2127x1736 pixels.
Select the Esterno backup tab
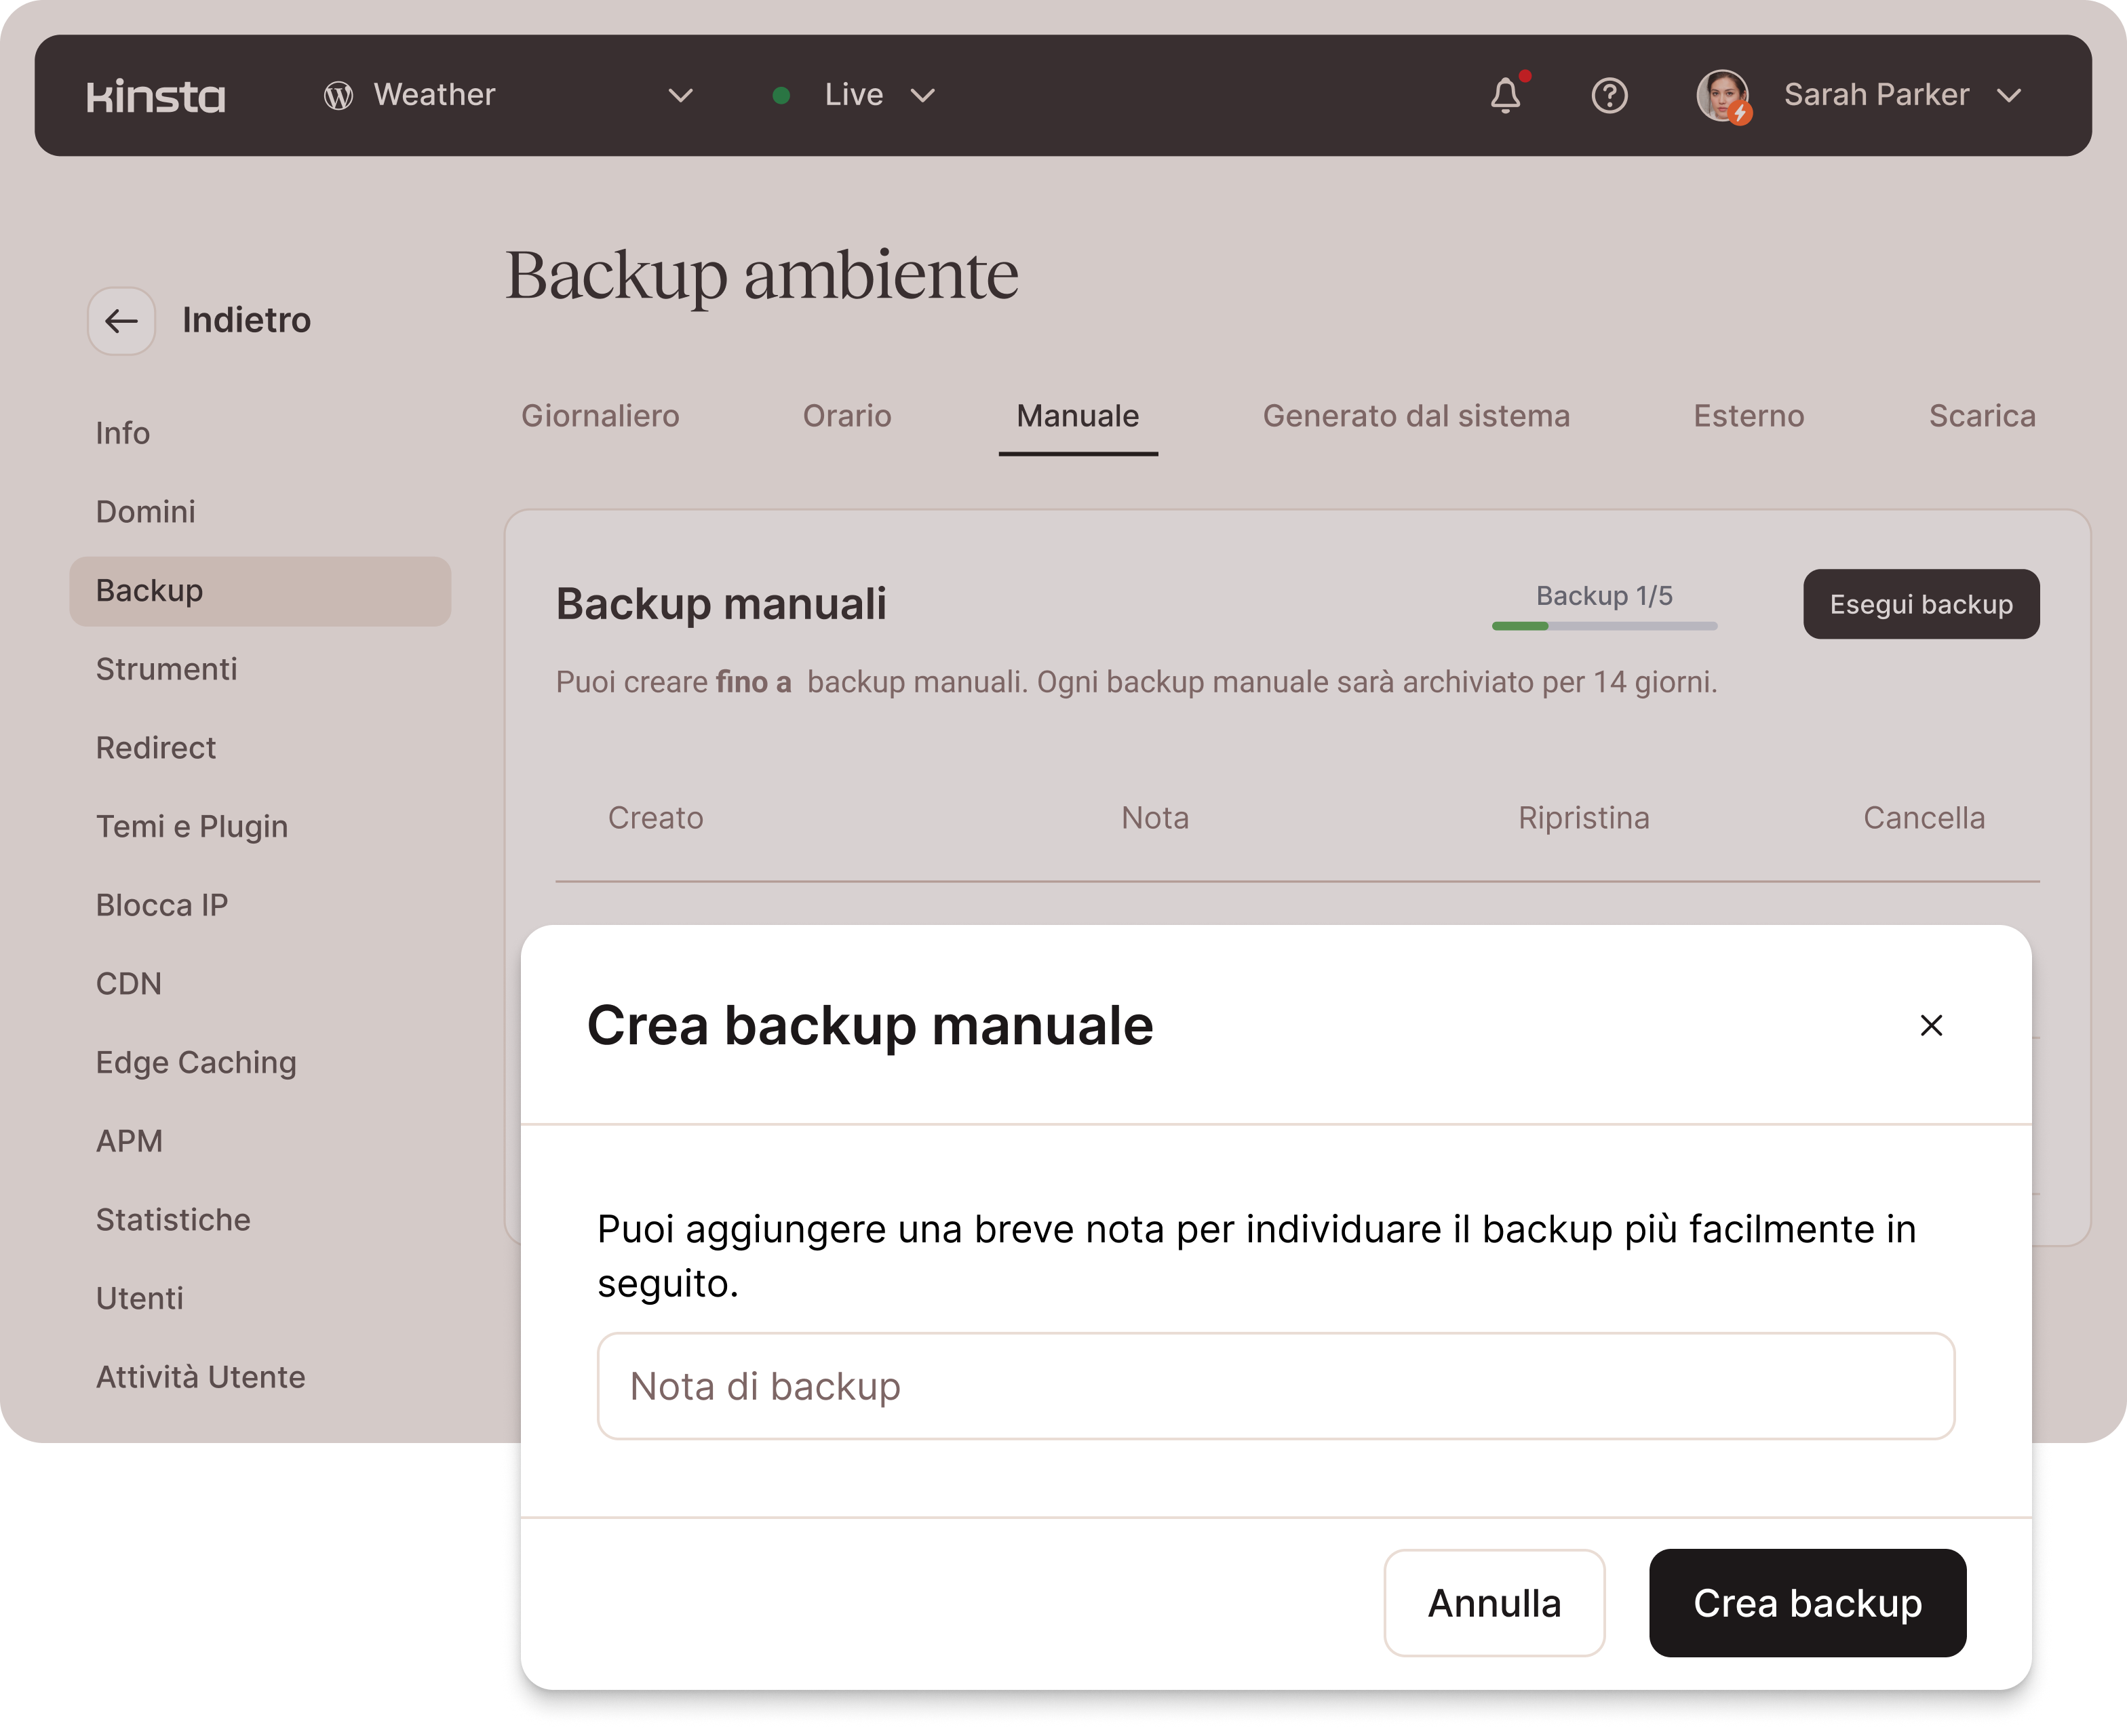[x=1748, y=416]
